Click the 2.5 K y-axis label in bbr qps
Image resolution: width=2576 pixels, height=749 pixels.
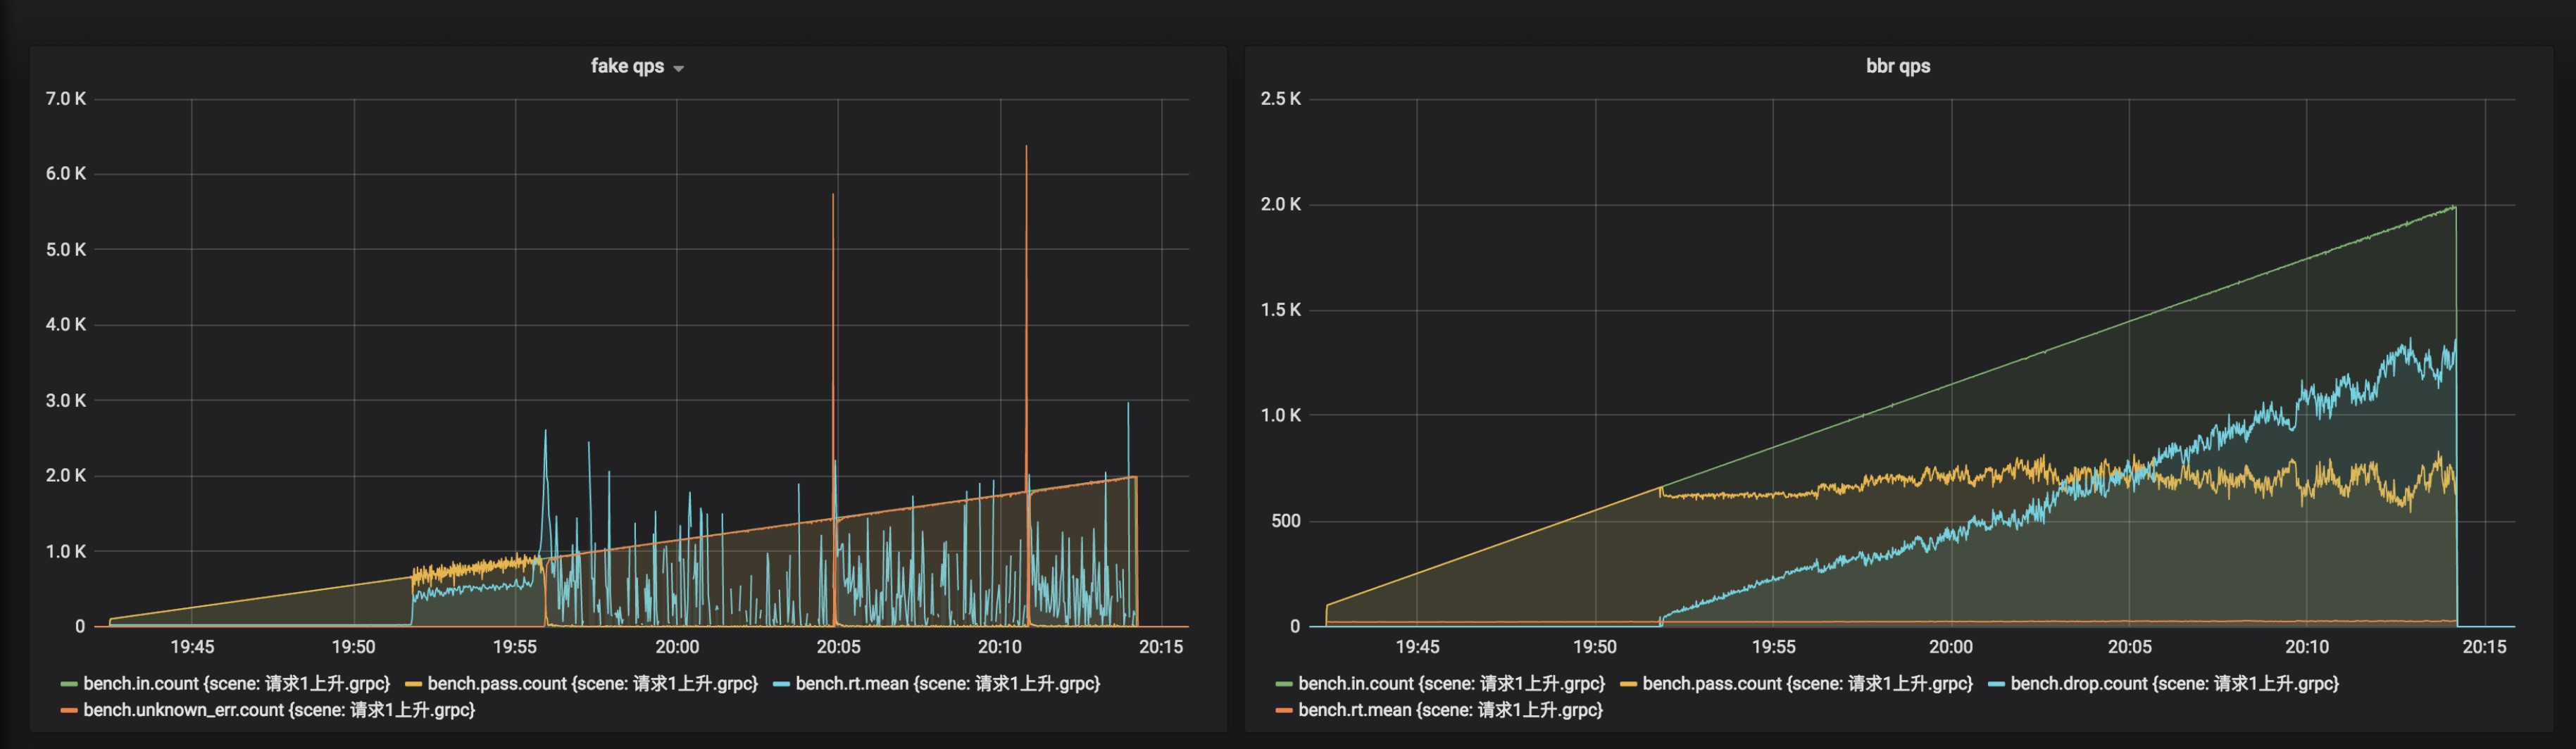tap(1280, 99)
